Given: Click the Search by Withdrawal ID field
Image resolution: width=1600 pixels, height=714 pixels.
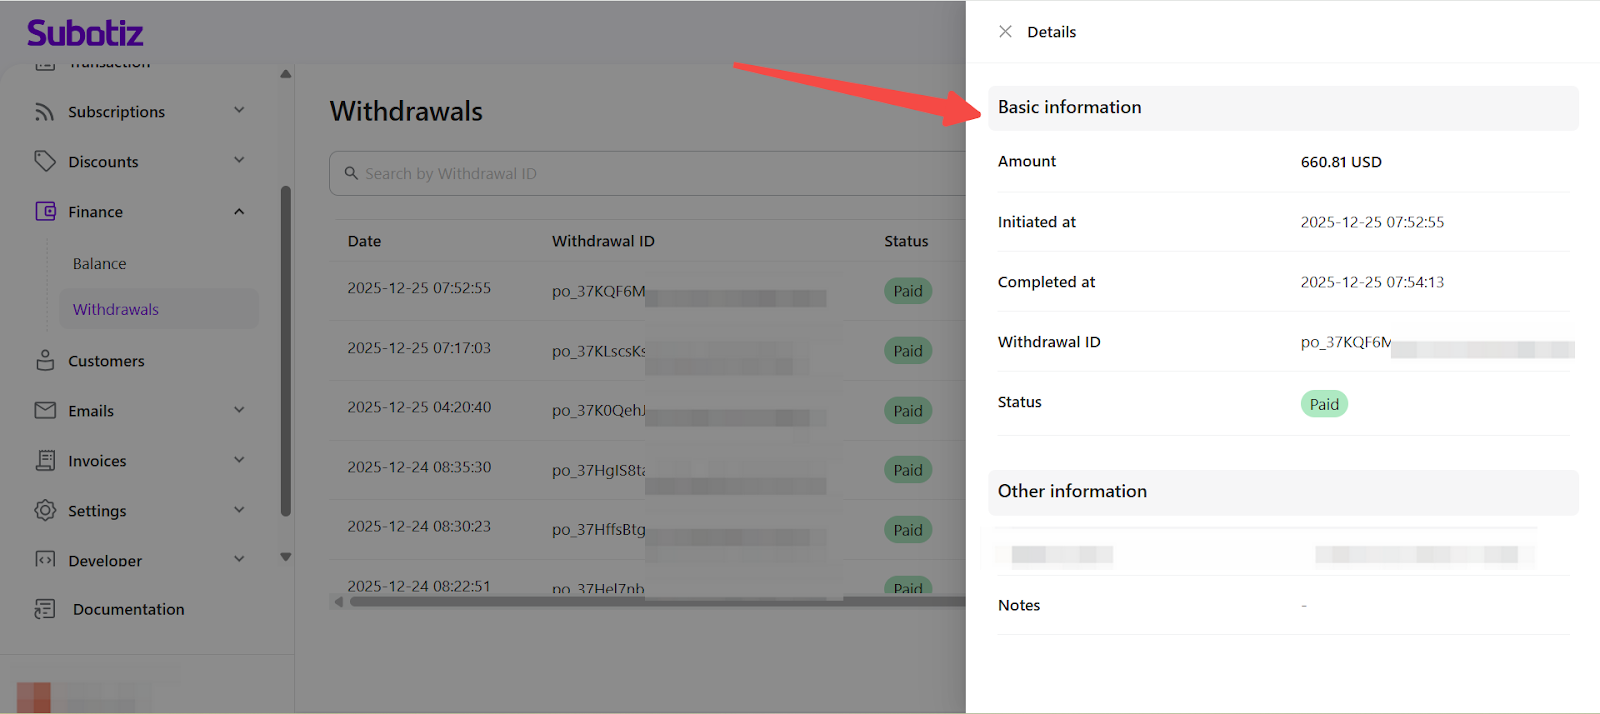Looking at the screenshot, I should (640, 174).
